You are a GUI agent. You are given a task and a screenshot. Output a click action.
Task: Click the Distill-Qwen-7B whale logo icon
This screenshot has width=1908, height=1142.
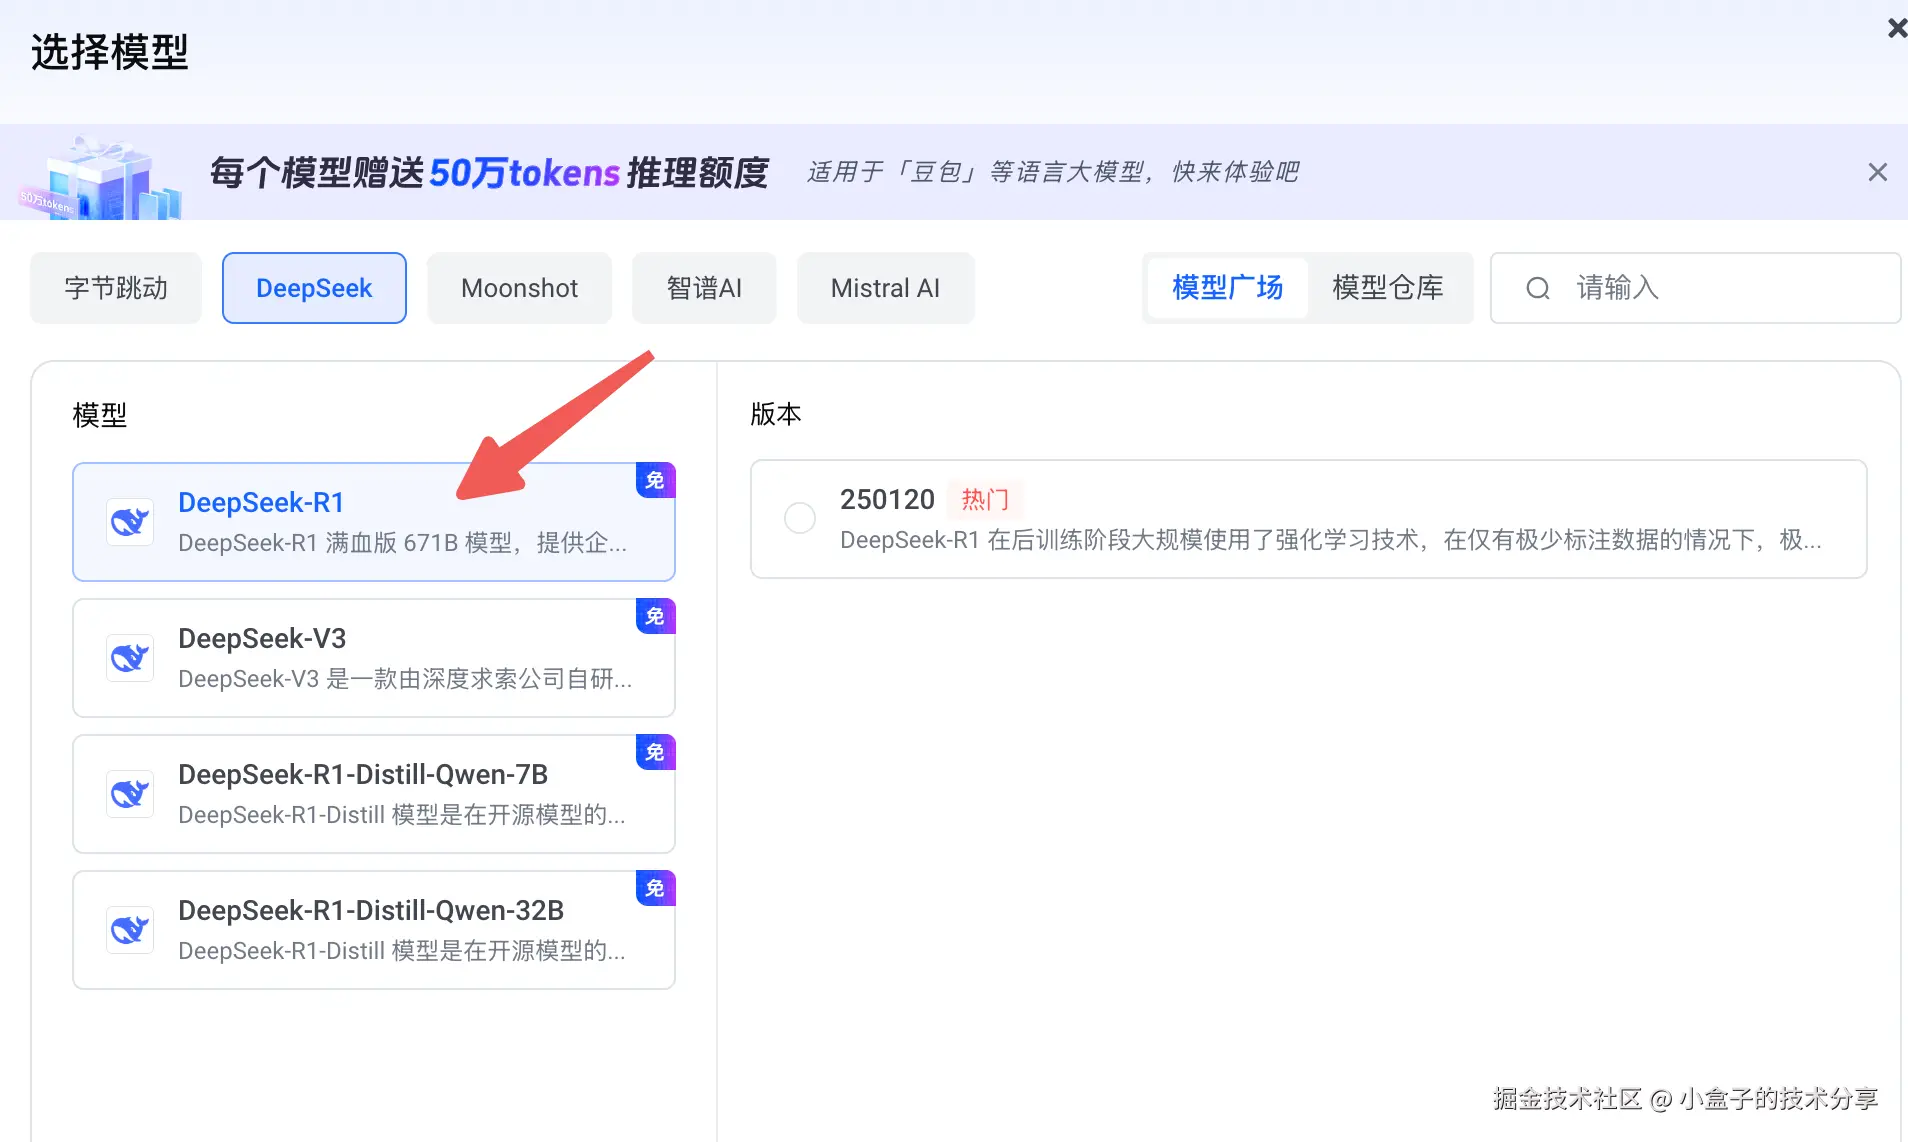pos(130,794)
